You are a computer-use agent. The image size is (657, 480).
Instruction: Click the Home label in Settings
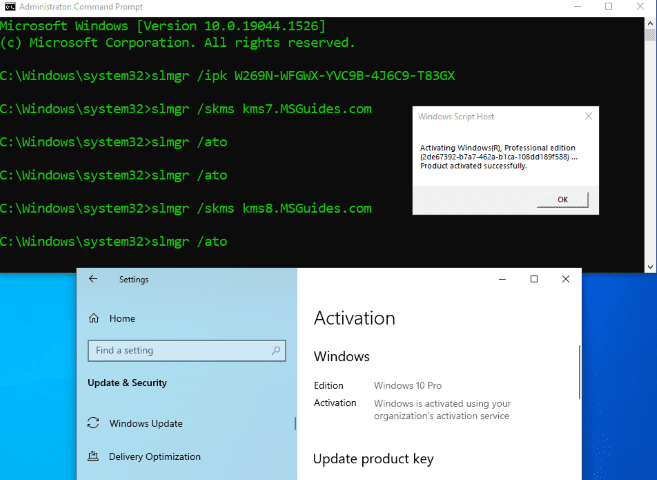[x=122, y=319]
